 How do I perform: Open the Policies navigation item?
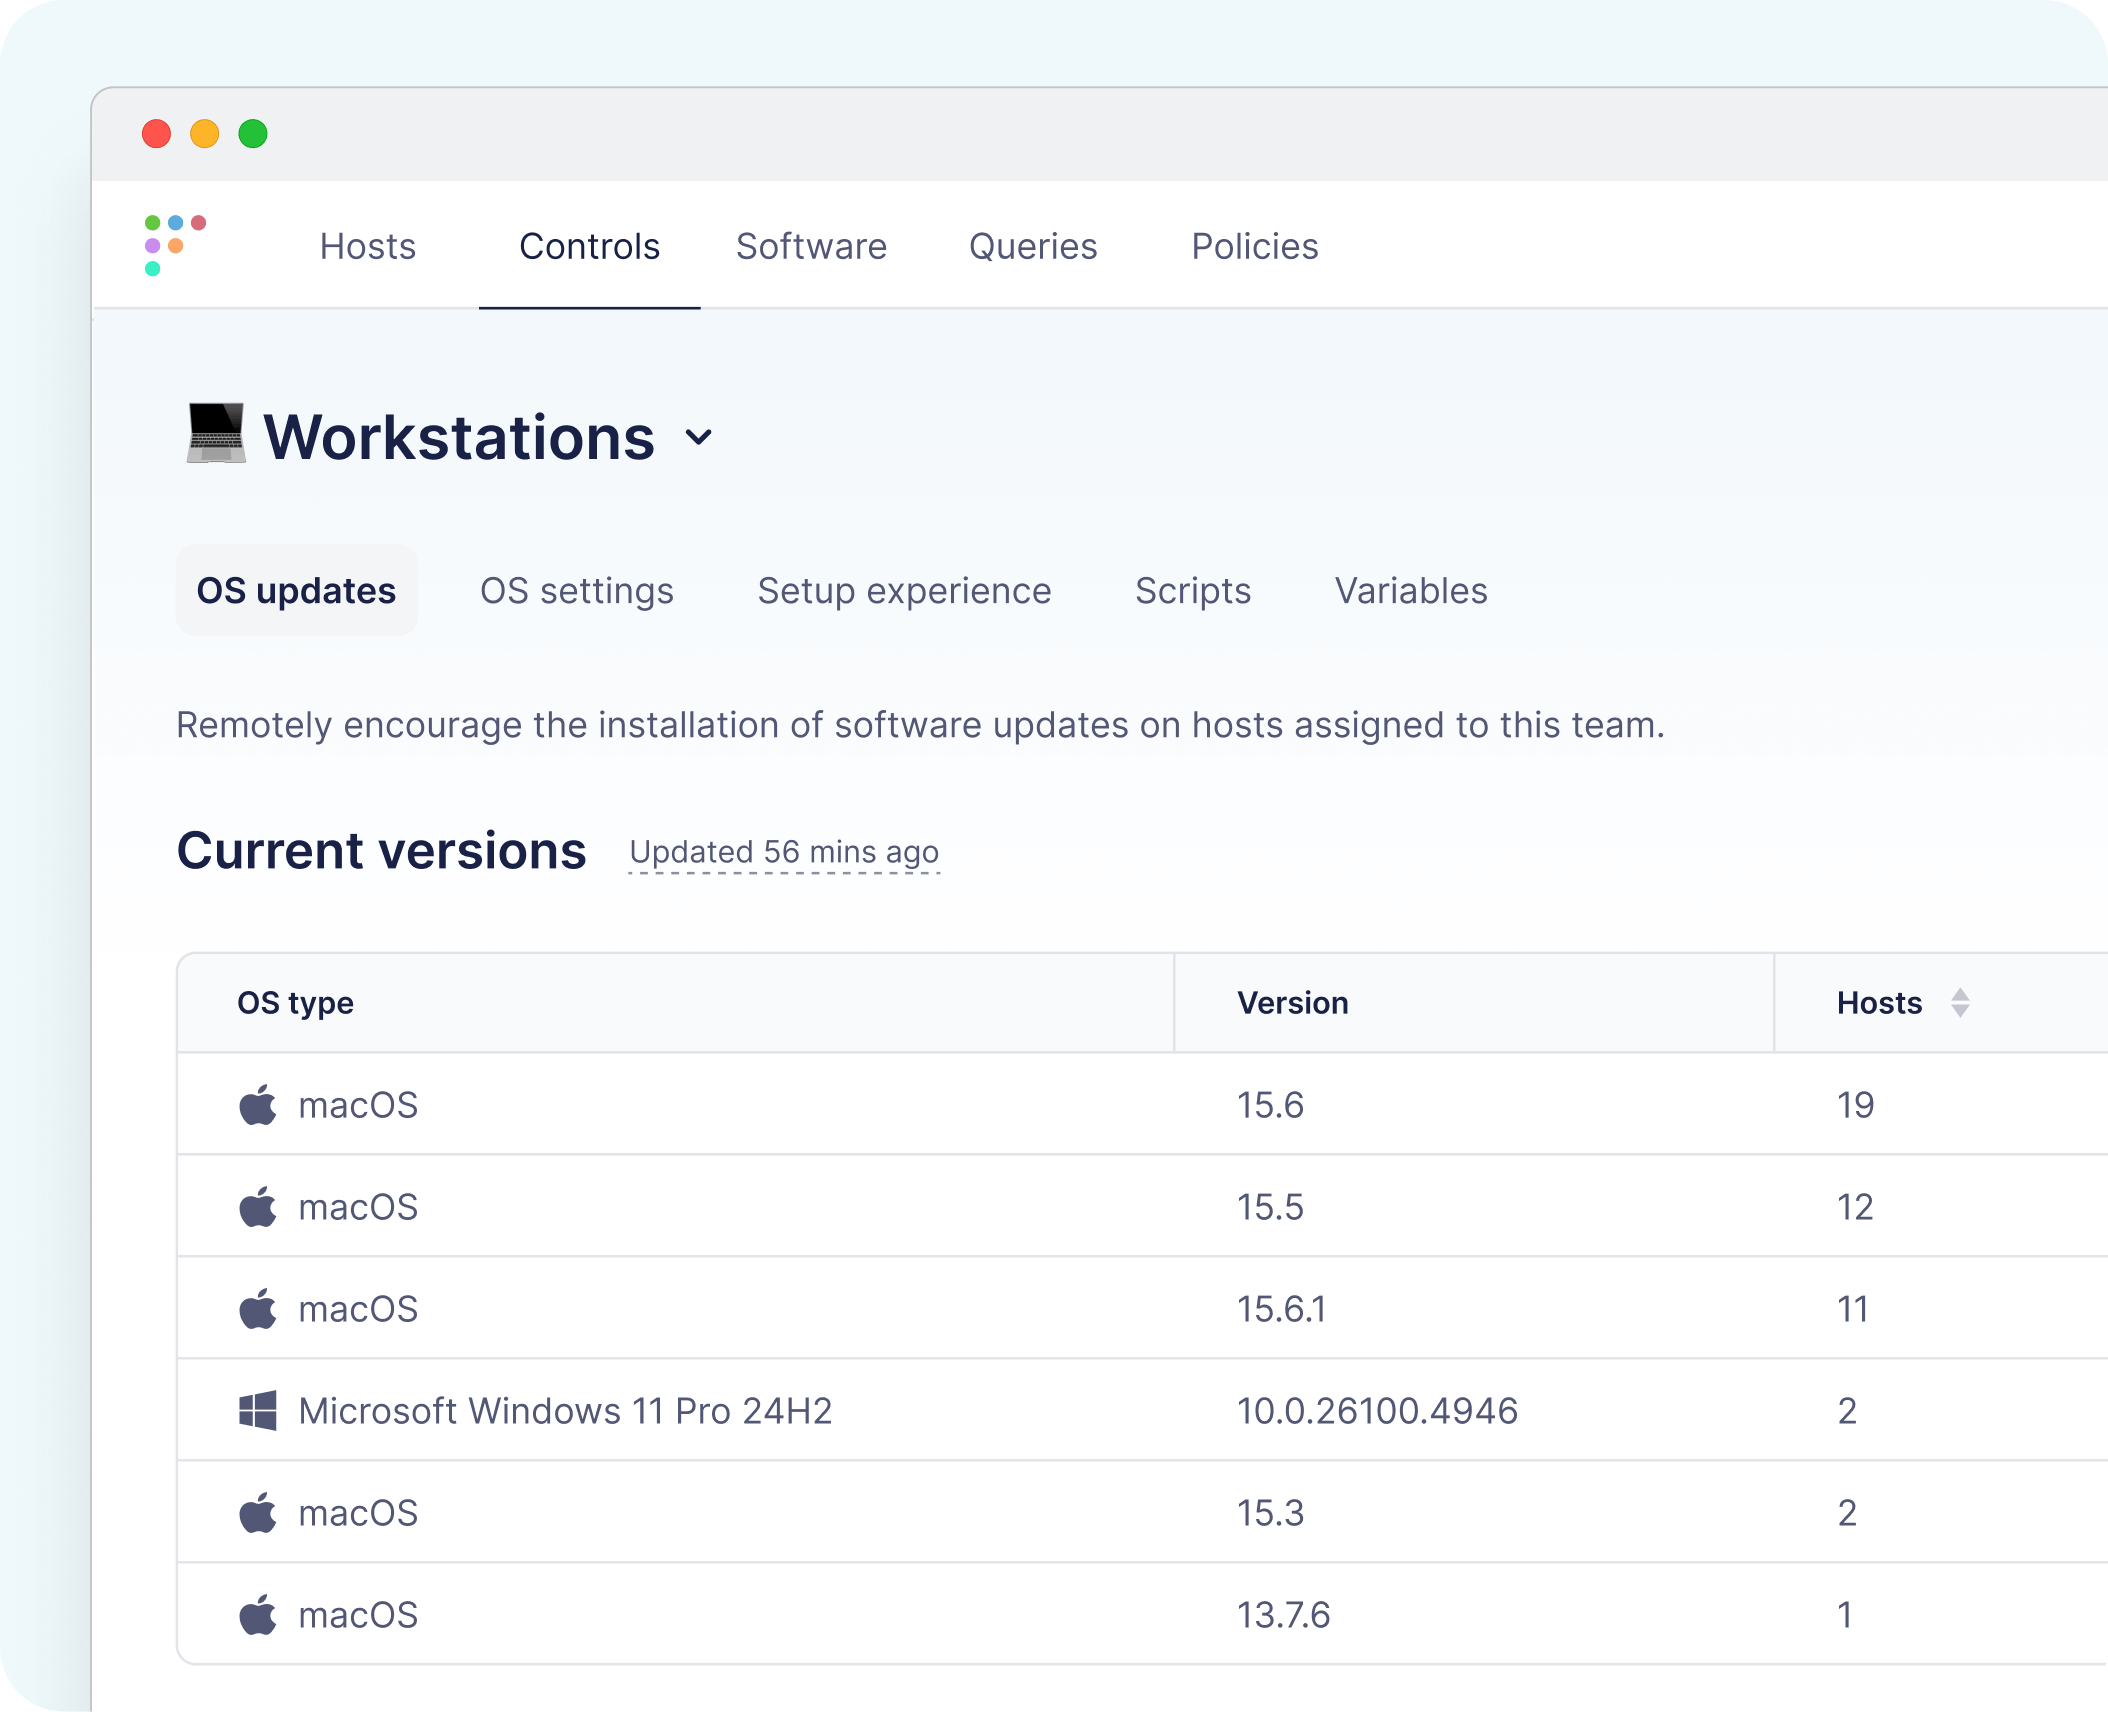point(1254,246)
